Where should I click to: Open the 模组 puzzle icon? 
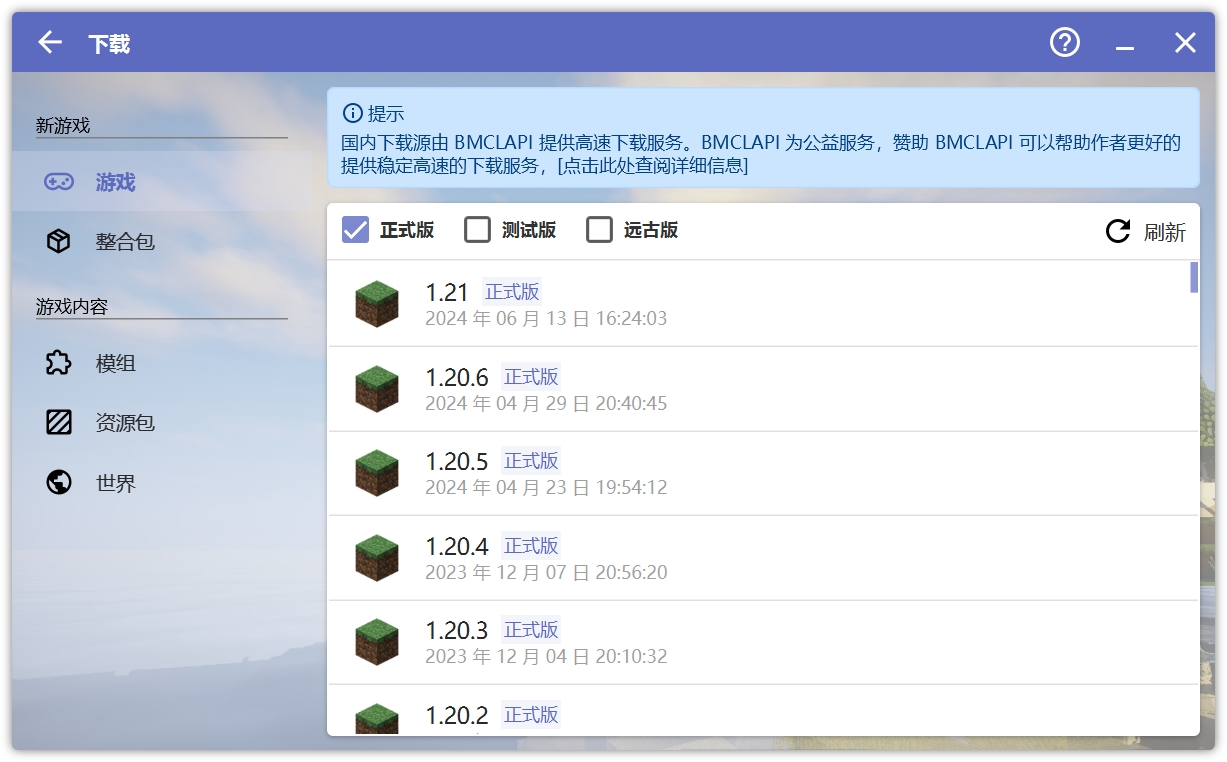(x=59, y=362)
